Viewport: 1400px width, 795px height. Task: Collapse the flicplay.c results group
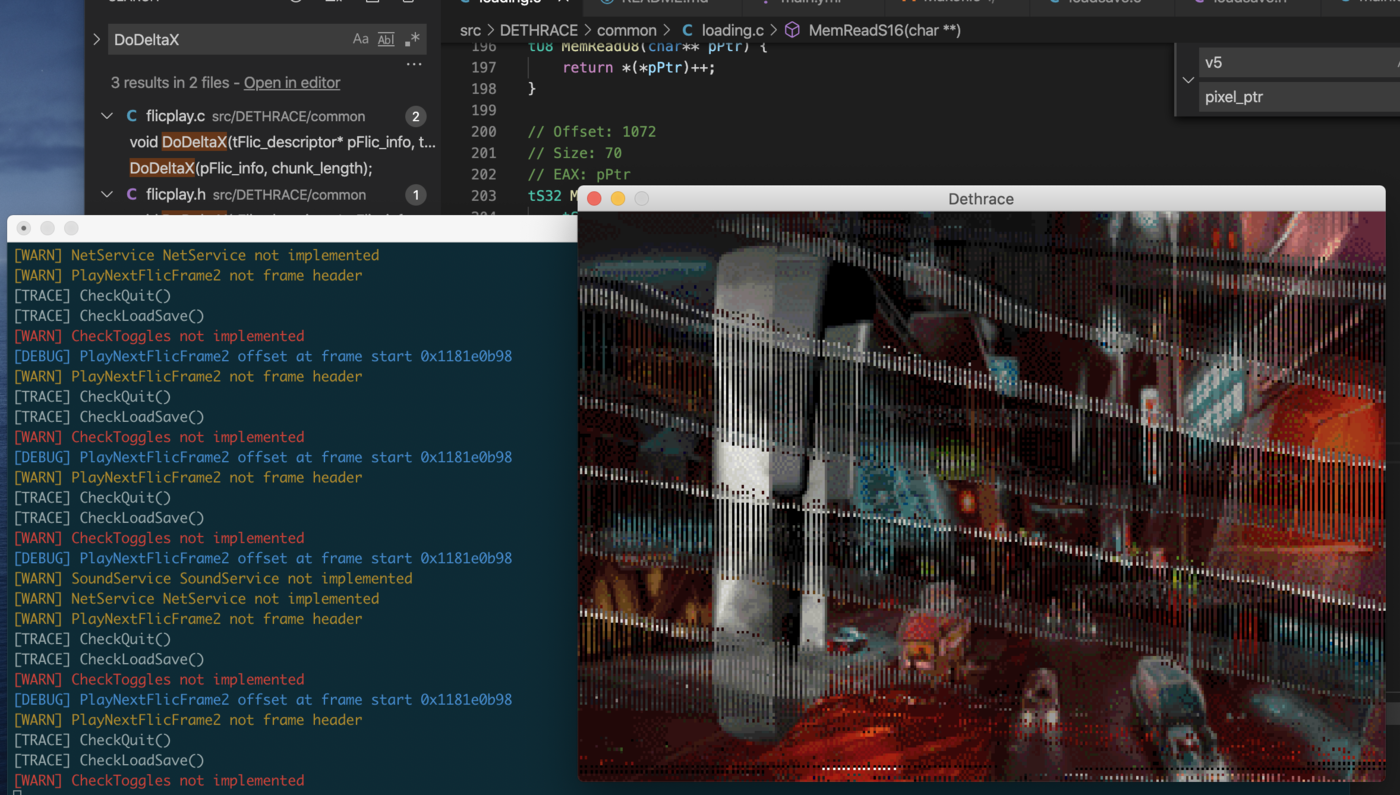coord(107,116)
